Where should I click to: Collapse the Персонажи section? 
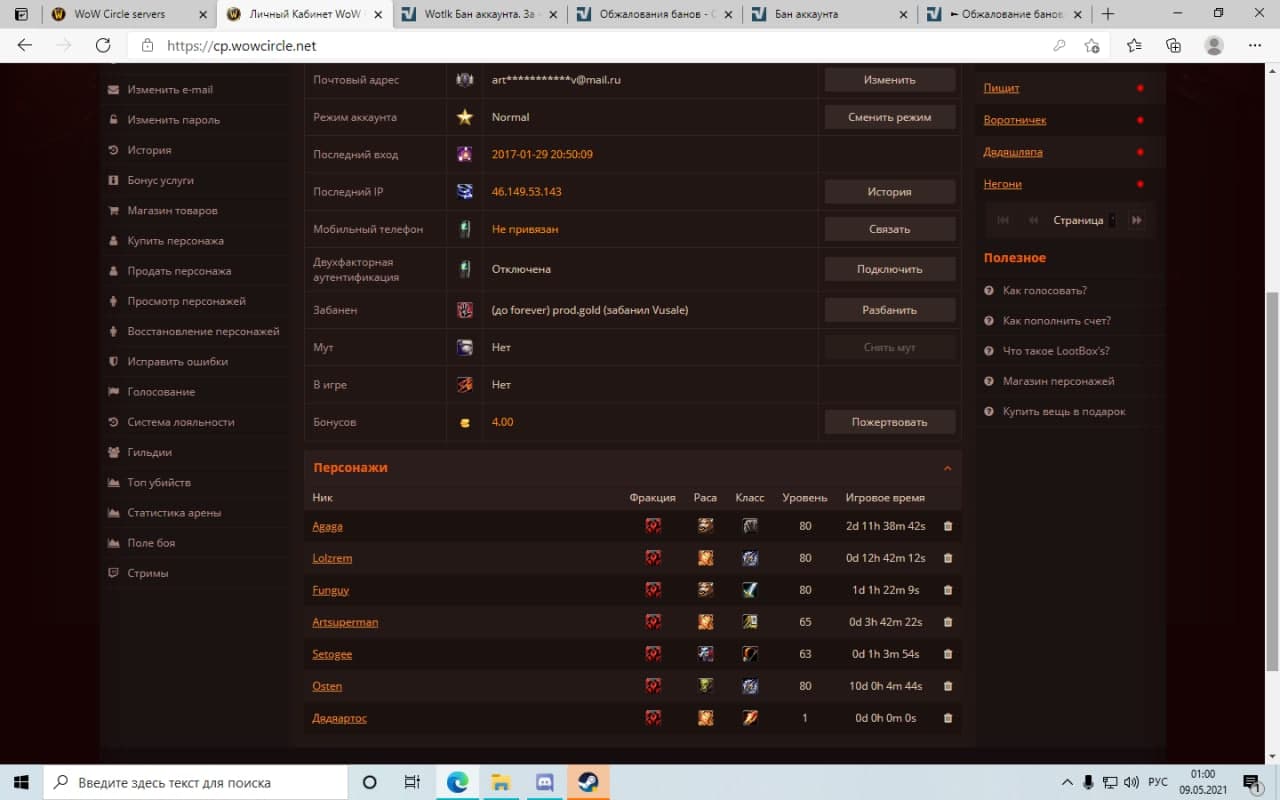tap(947, 468)
